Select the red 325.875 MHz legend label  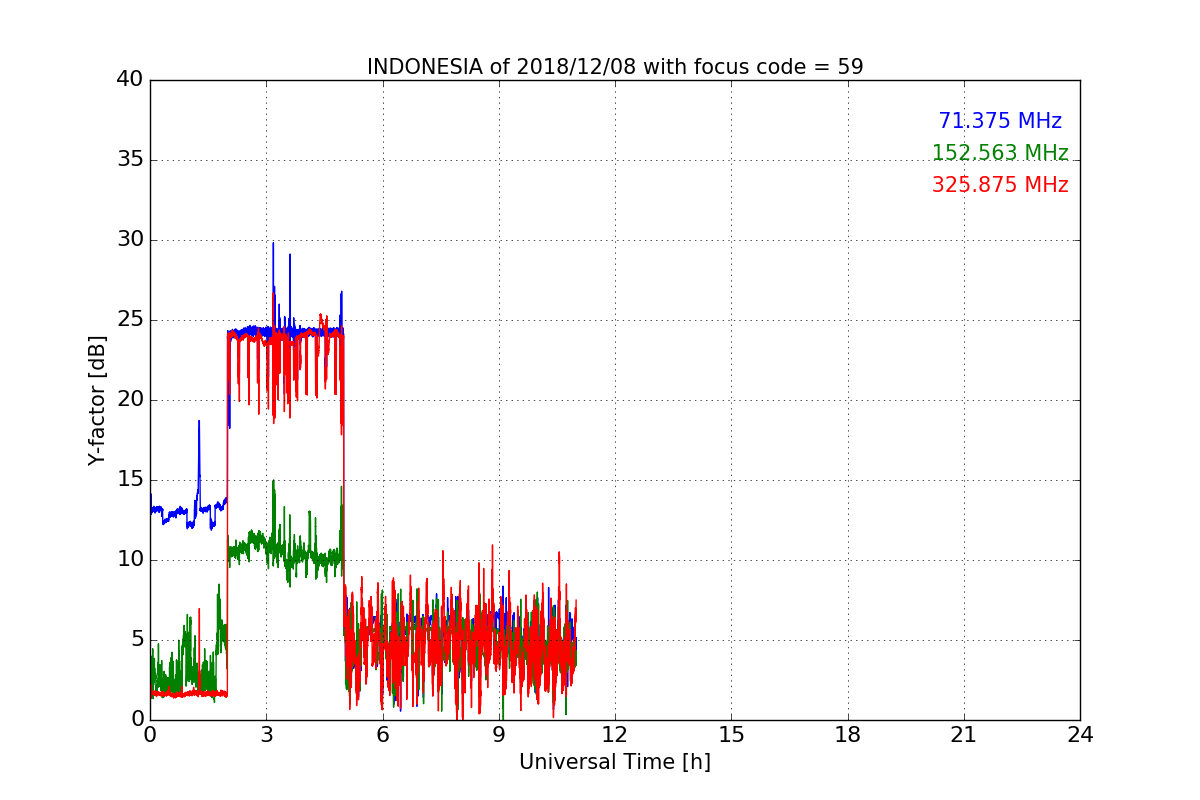click(1000, 185)
